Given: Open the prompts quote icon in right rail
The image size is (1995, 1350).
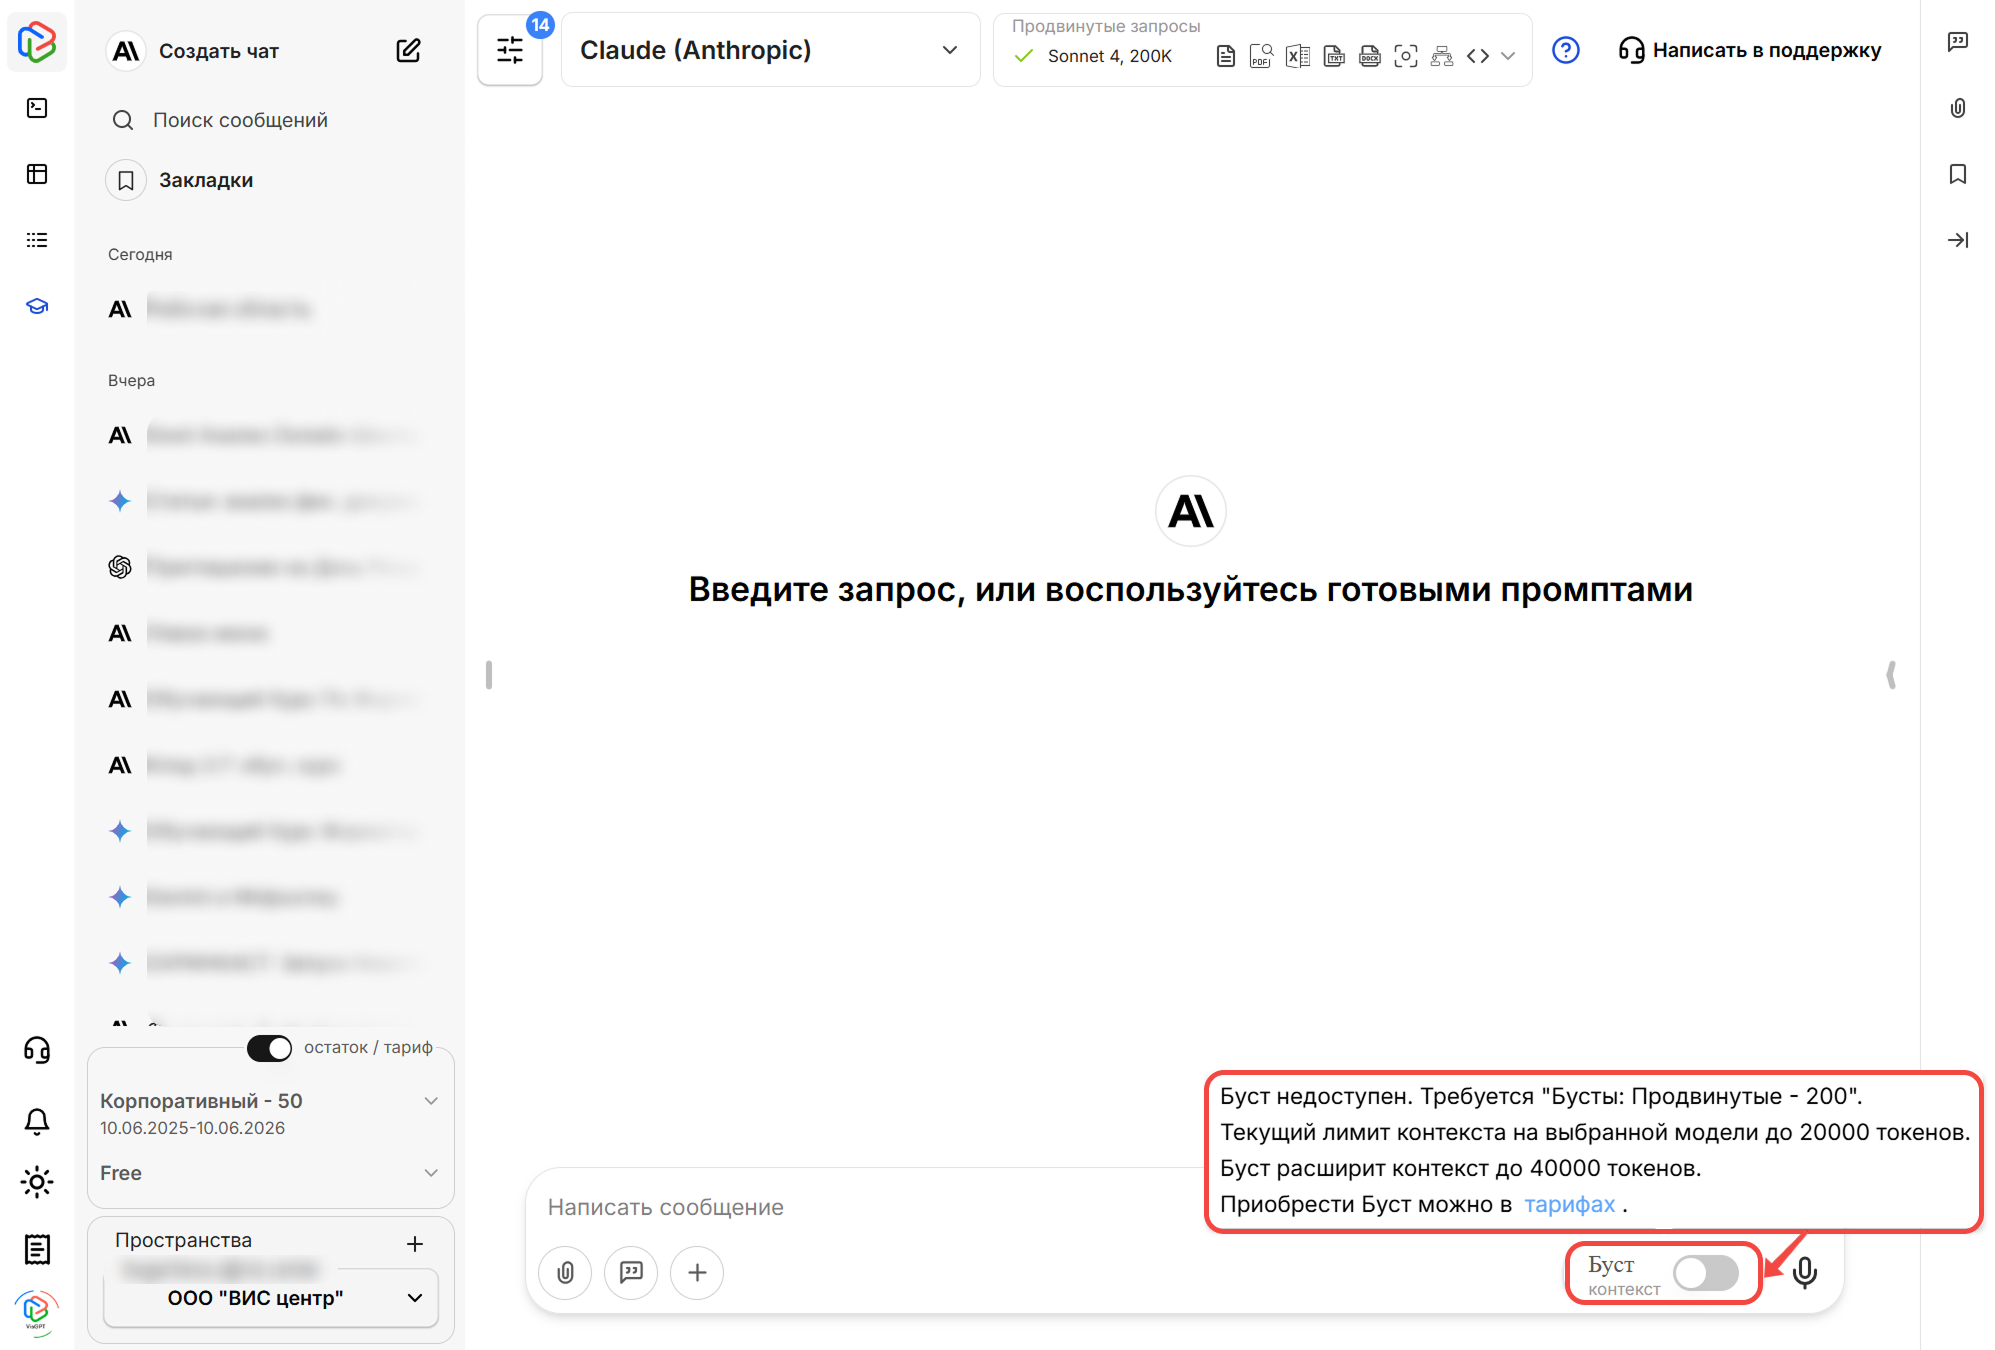Looking at the screenshot, I should click(x=1958, y=42).
